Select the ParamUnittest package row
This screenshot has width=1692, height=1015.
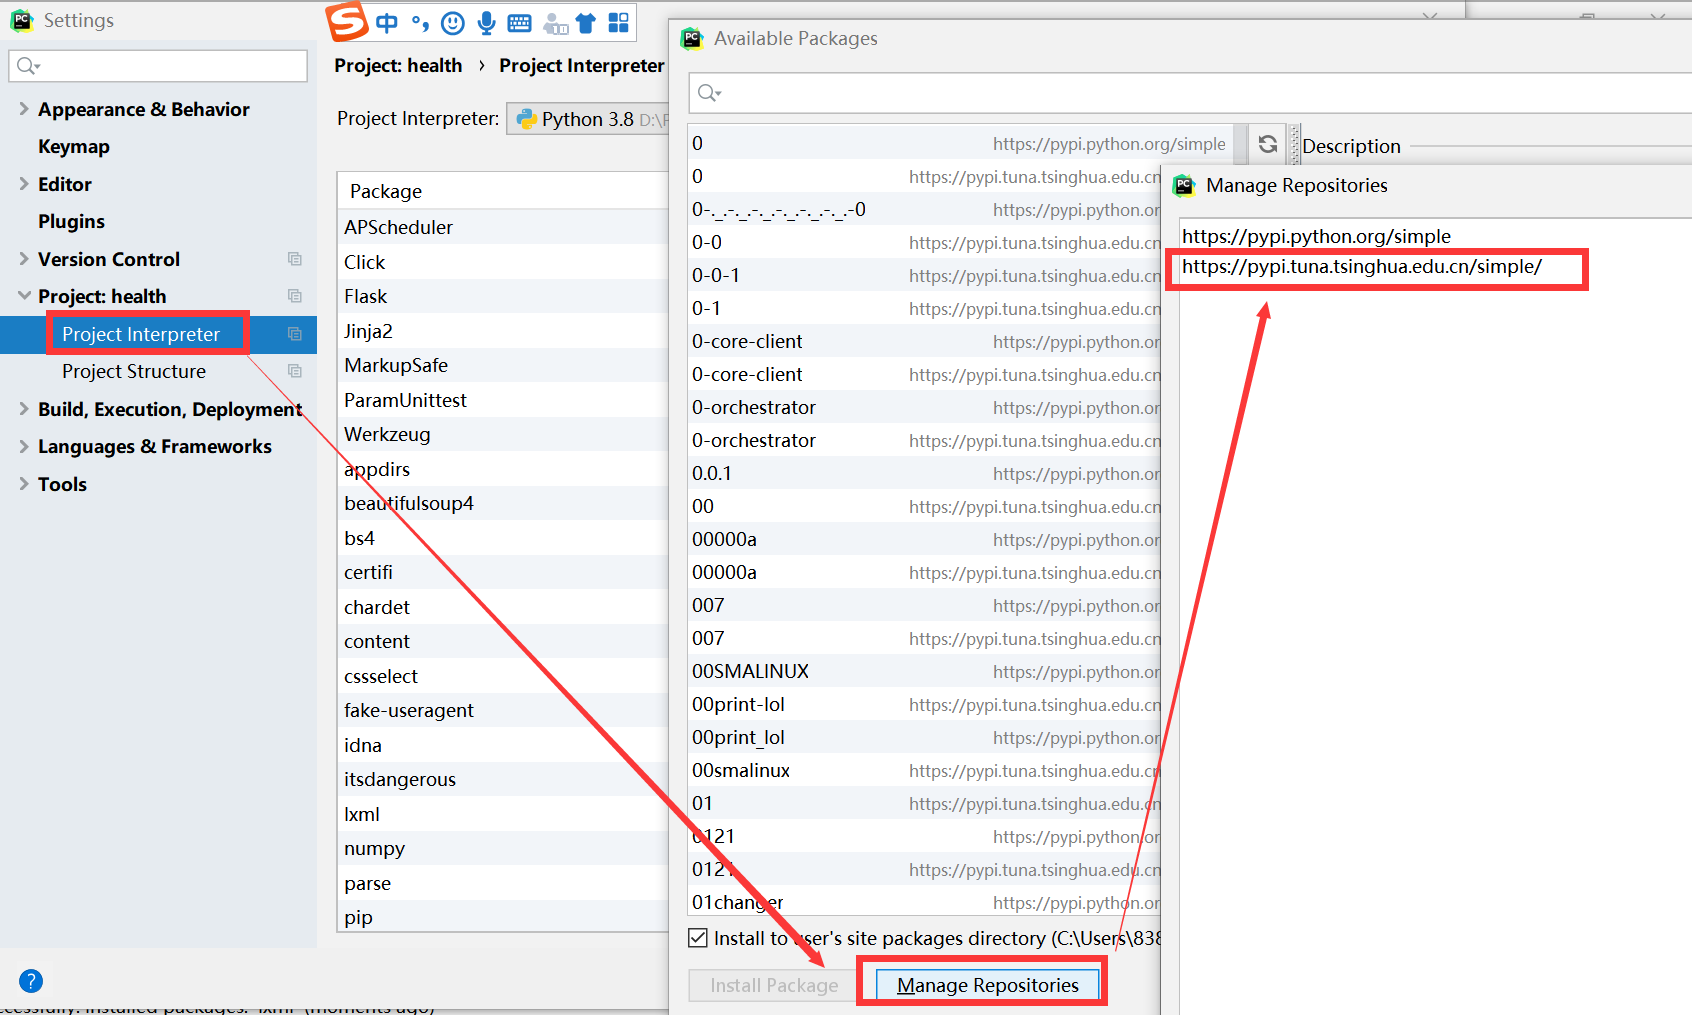(503, 400)
